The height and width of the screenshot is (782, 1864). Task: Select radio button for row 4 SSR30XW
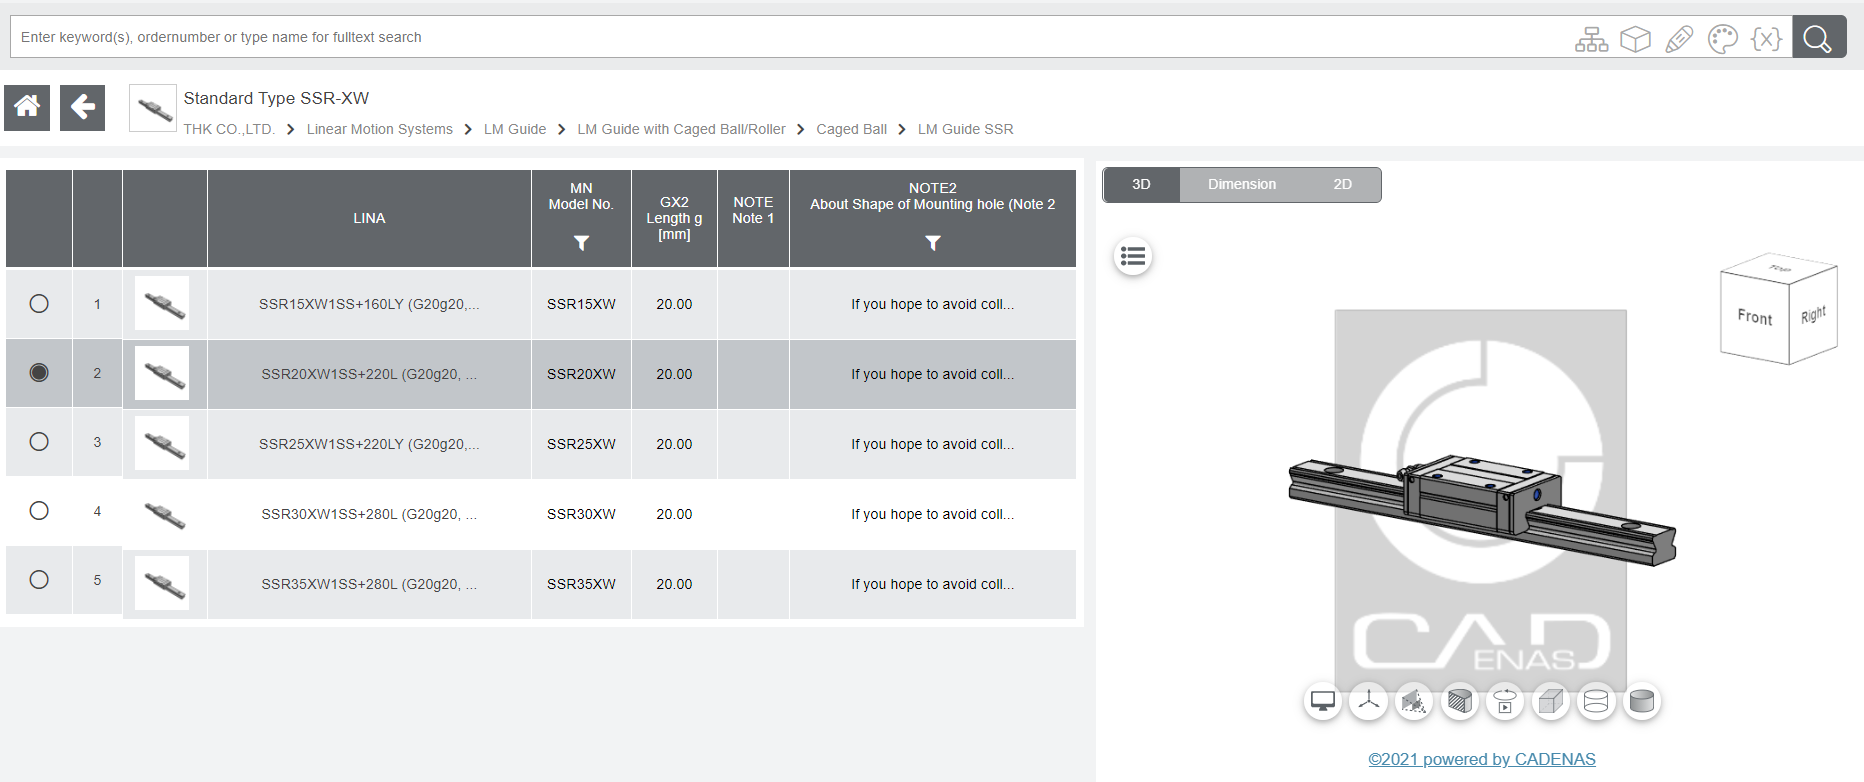[x=39, y=510]
